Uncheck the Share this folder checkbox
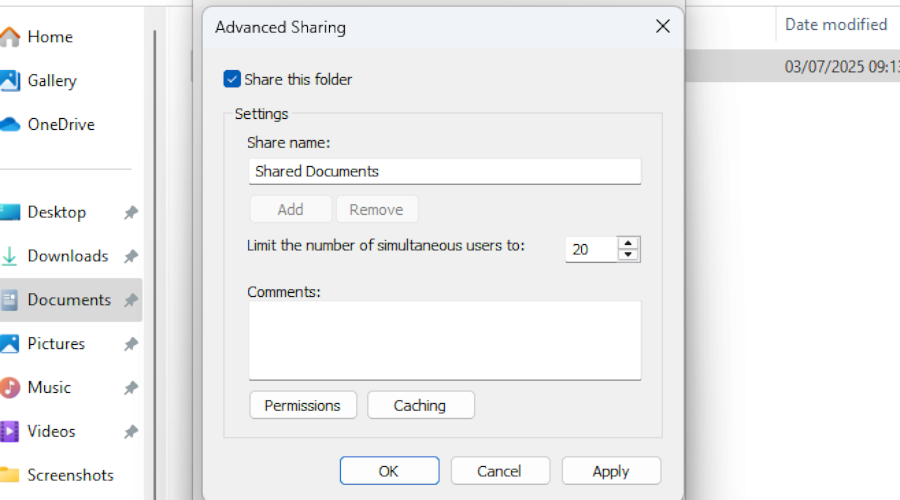 click(232, 79)
